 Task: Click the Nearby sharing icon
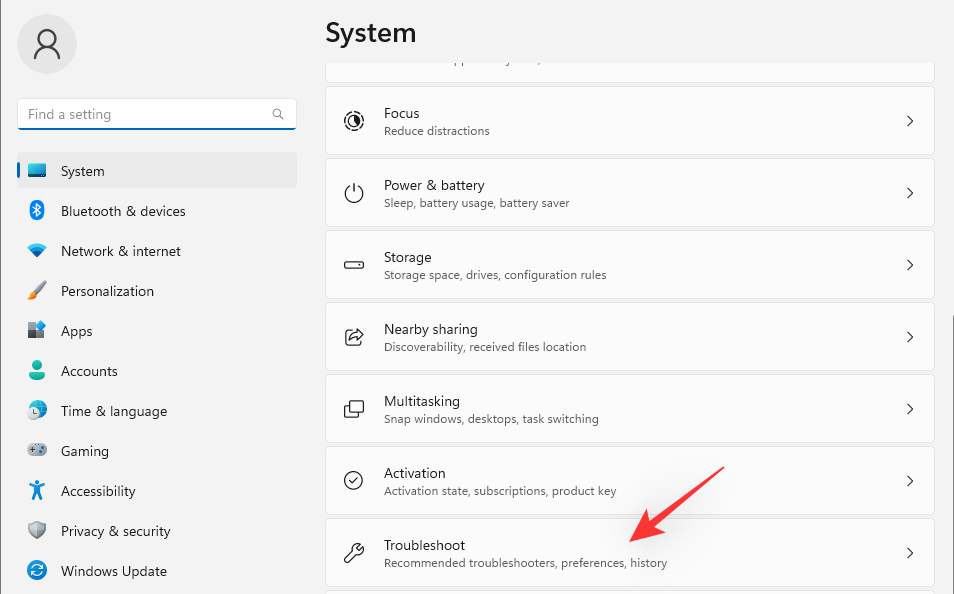click(354, 337)
